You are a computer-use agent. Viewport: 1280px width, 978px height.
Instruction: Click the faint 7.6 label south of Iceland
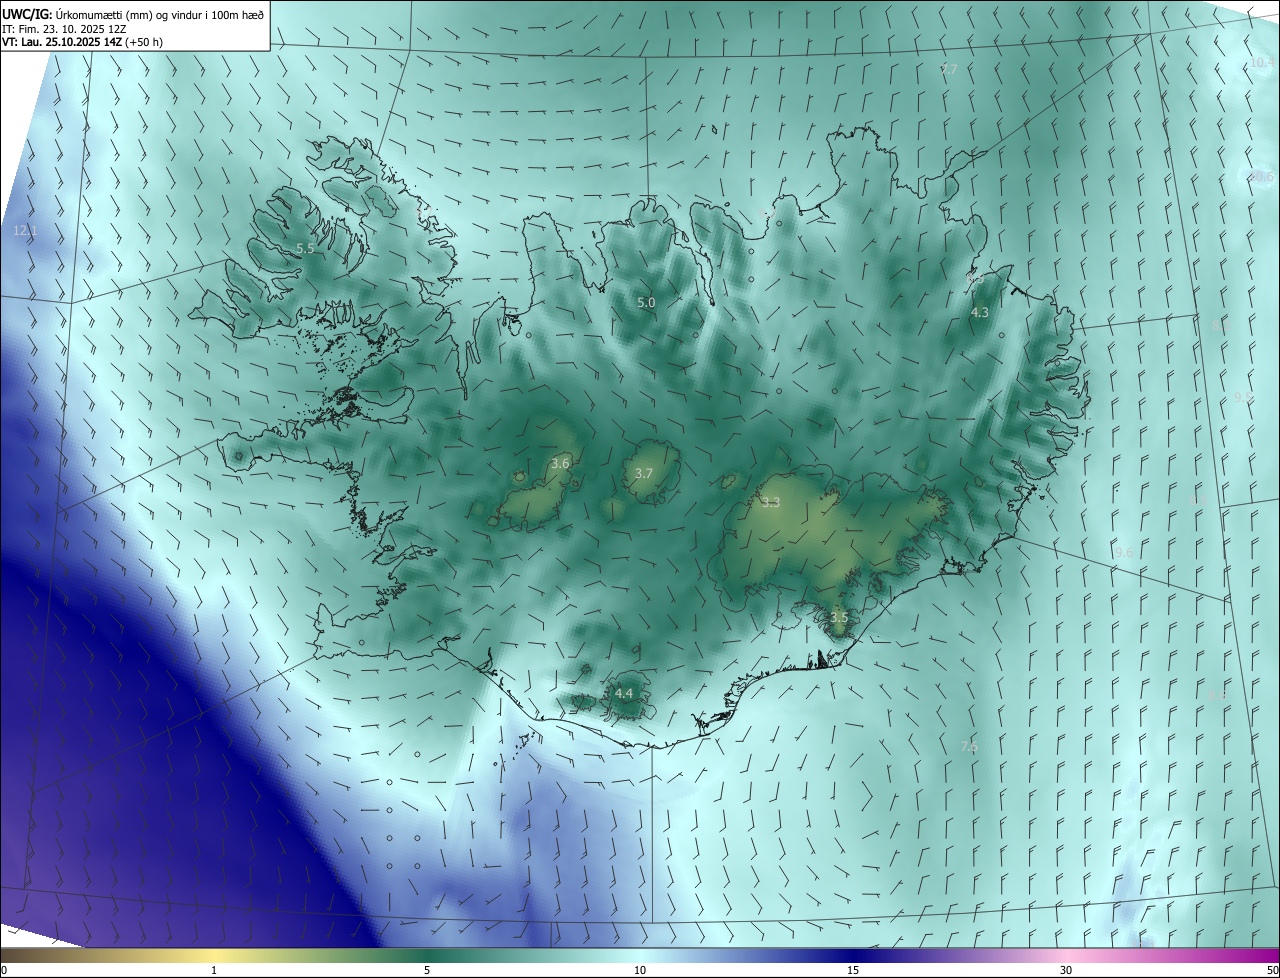968,746
